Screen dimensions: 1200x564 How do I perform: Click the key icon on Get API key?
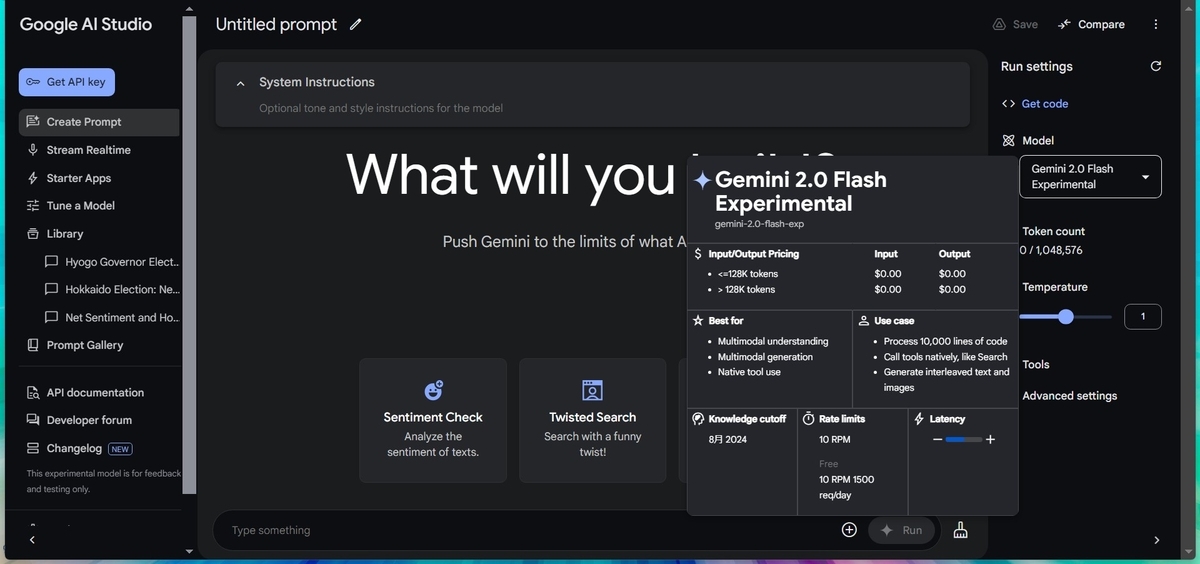pos(33,82)
